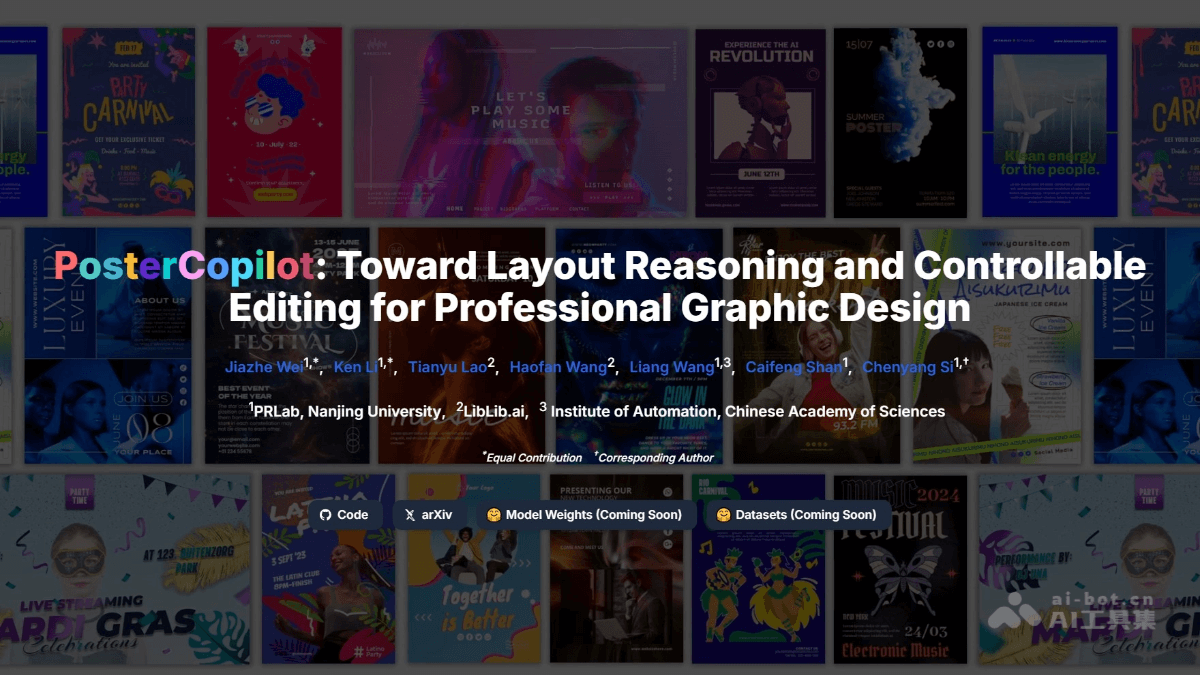Image resolution: width=1200 pixels, height=675 pixels.
Task: Select the 'Summer Poster' smoke-cloud thumbnail
Action: 900,122
